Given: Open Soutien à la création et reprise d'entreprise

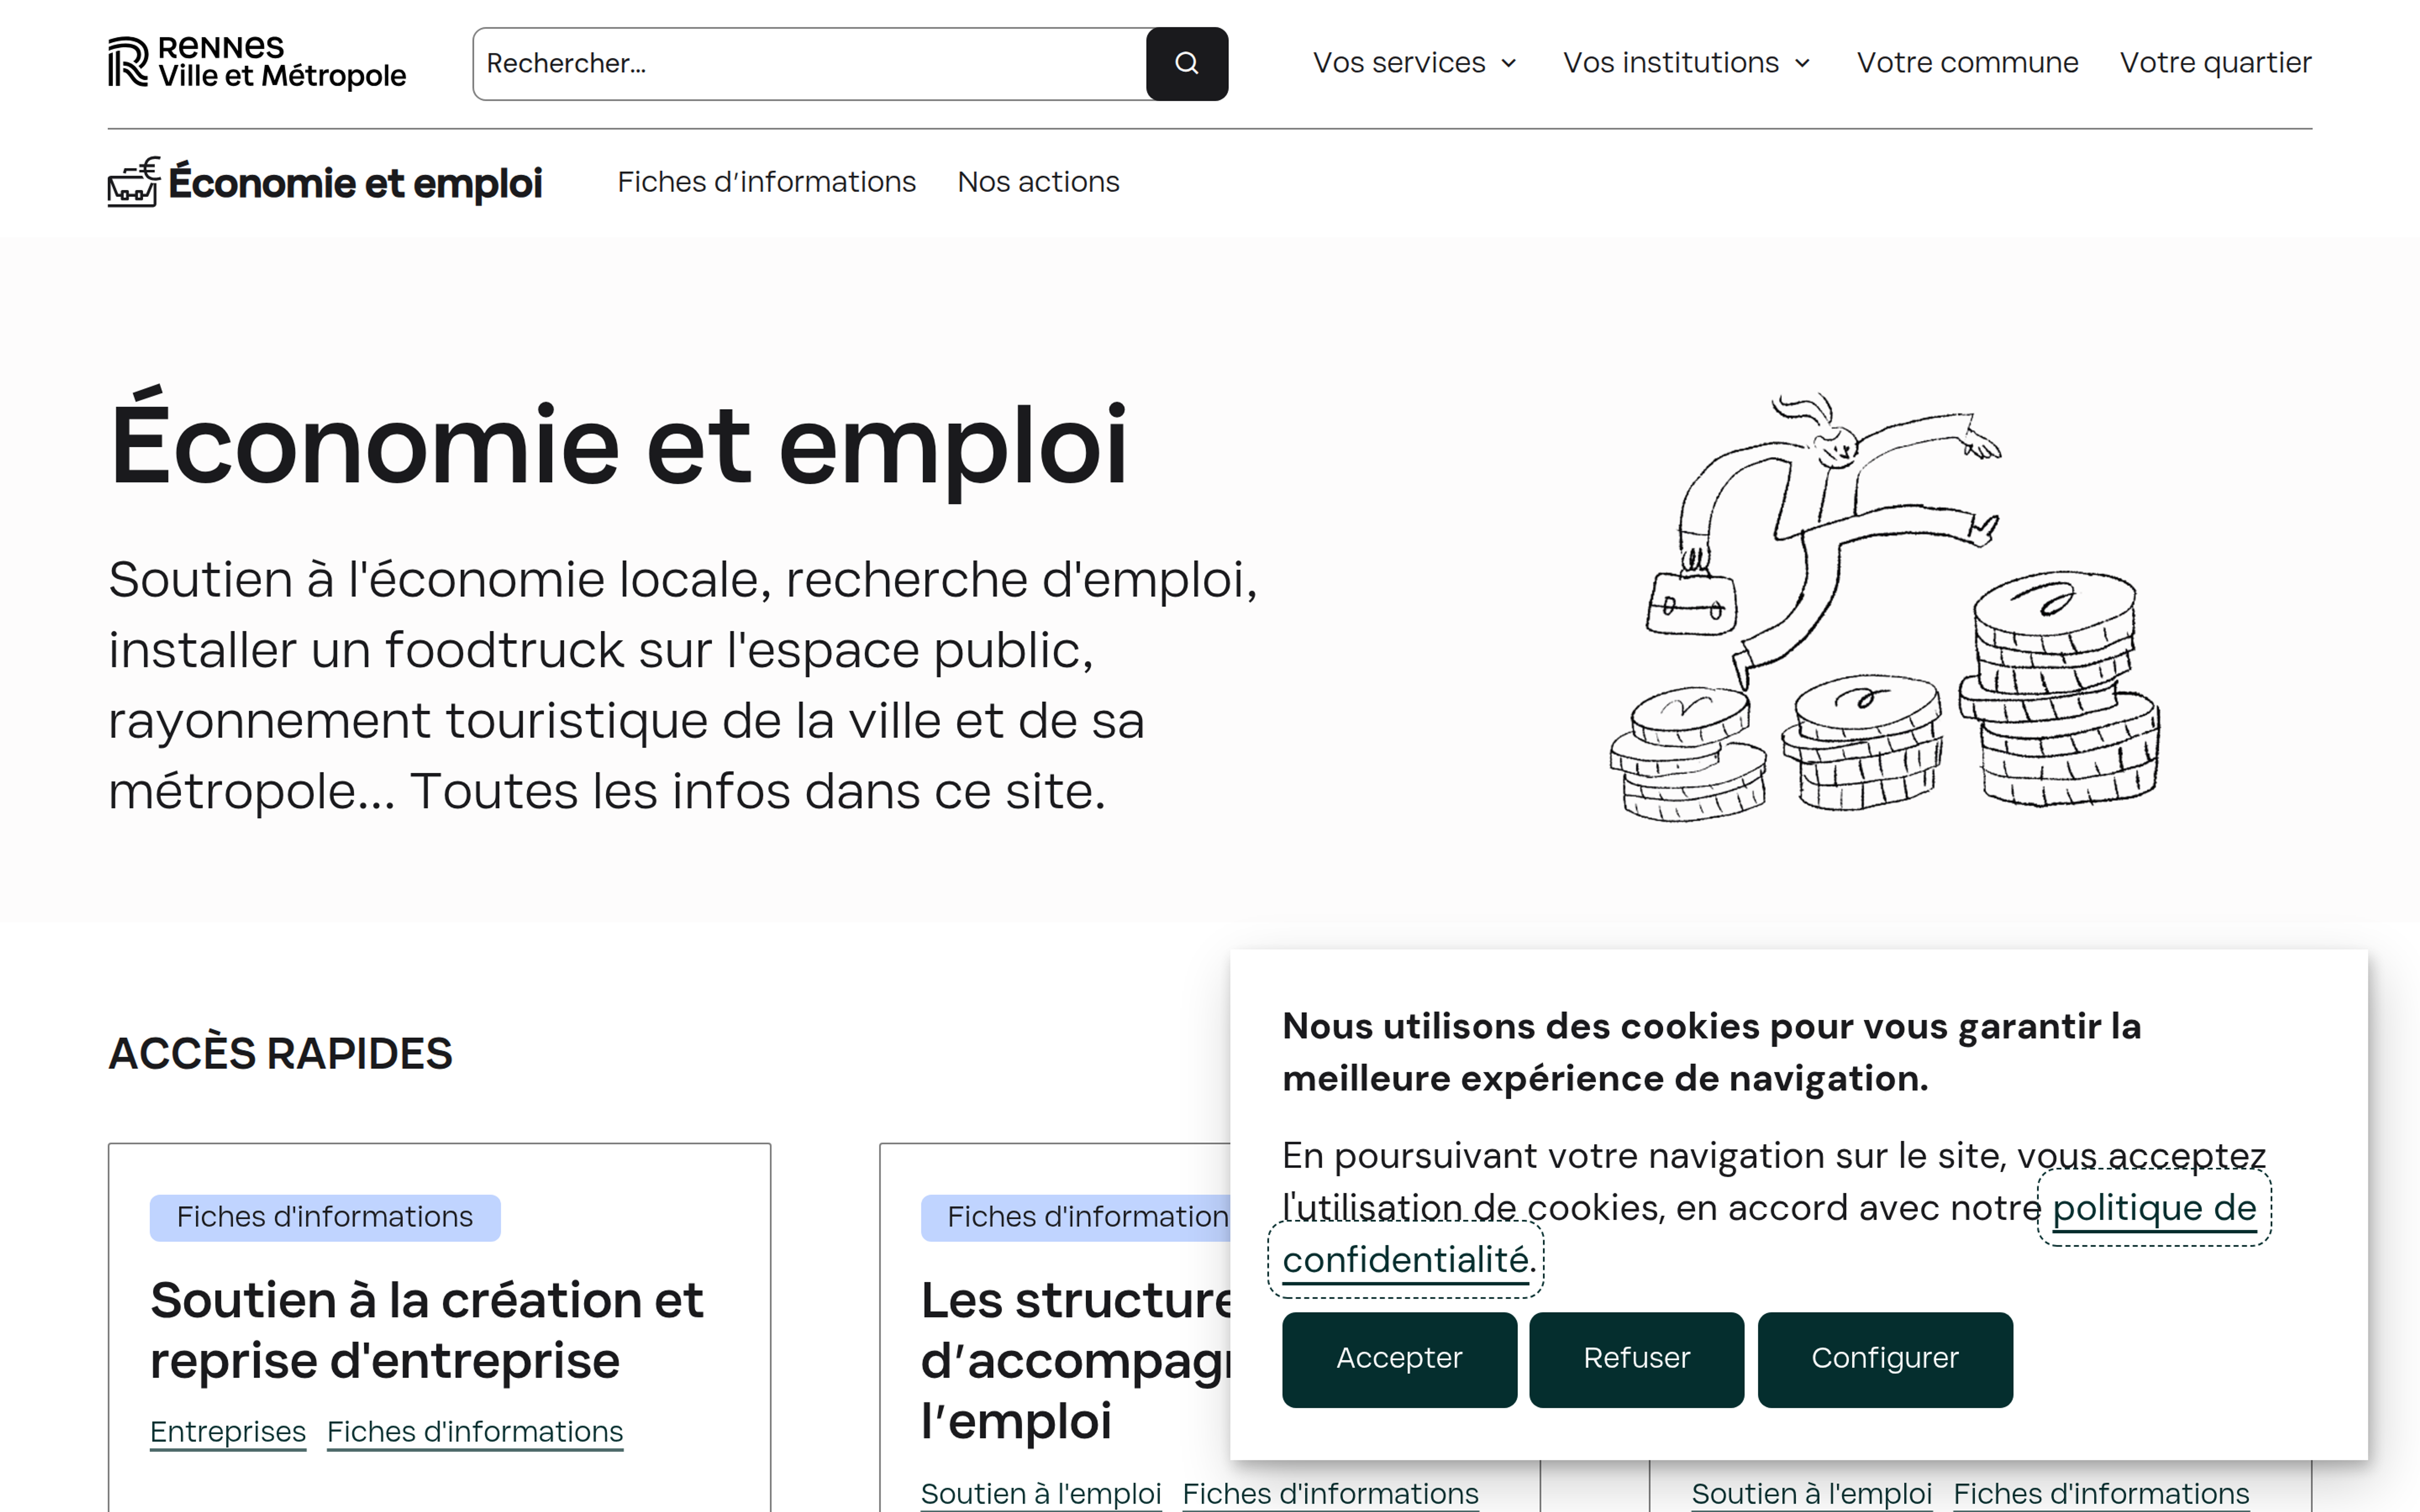Looking at the screenshot, I should tap(426, 1330).
